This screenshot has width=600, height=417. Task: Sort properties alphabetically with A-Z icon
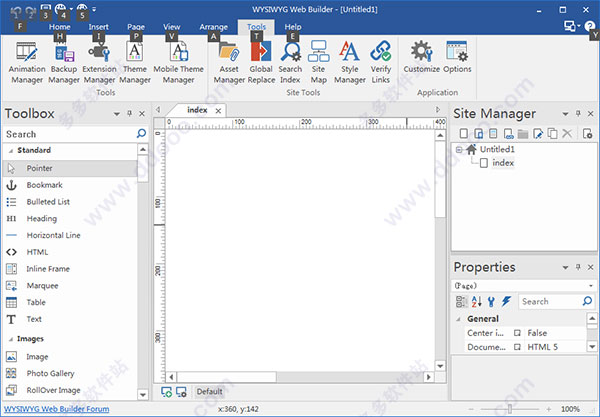[x=476, y=301]
